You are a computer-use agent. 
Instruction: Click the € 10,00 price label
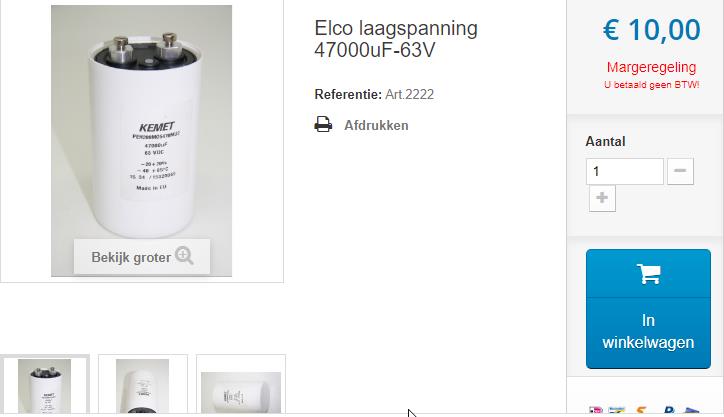[x=651, y=30]
